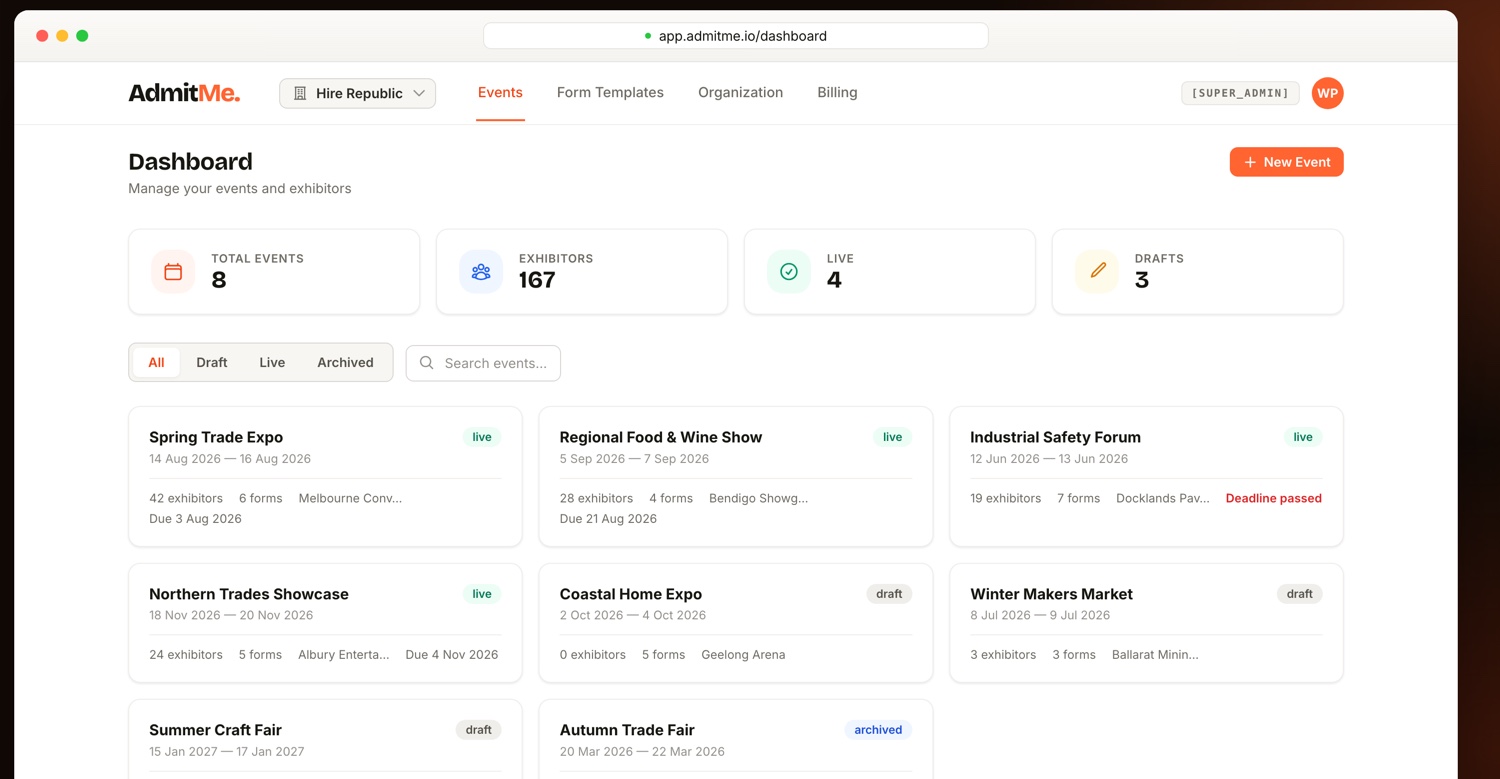The image size is (1500, 779).
Task: Open the Form Templates tab
Action: [610, 92]
